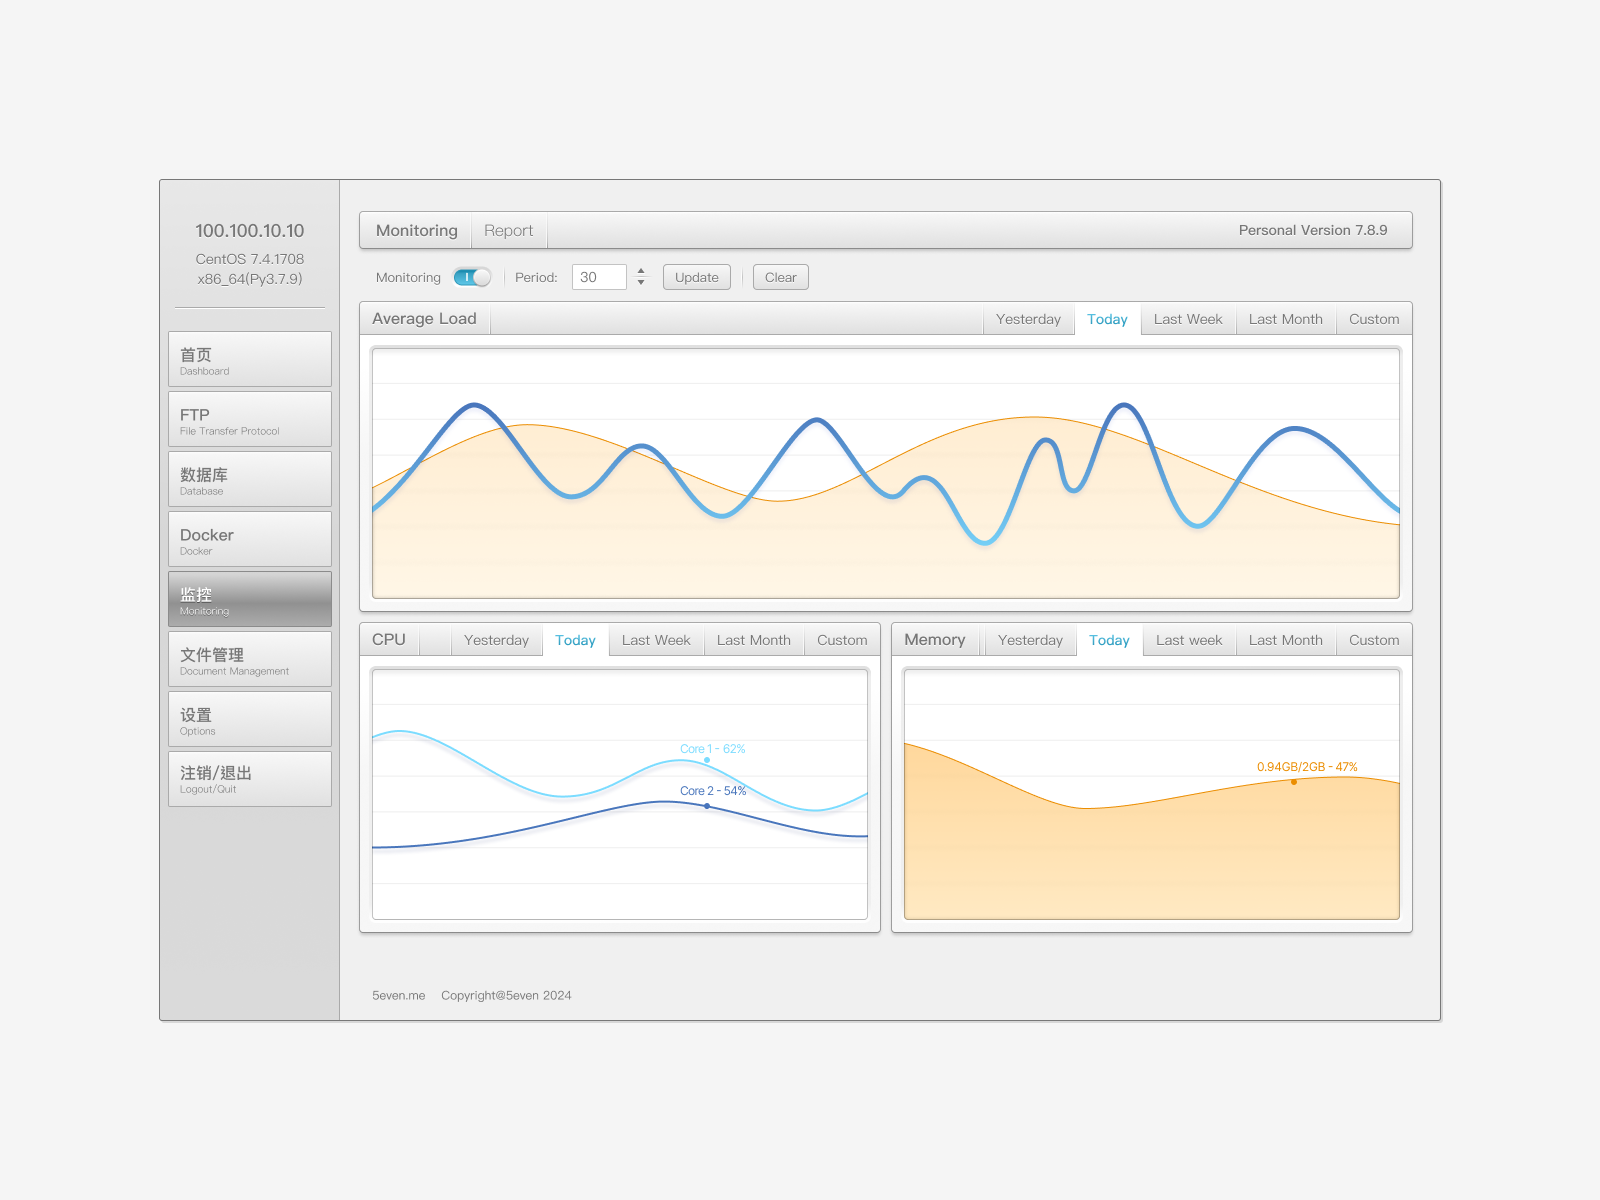Viewport: 1600px width, 1200px height.
Task: Click the Core 1 data point marker
Action: pyautogui.click(x=707, y=760)
